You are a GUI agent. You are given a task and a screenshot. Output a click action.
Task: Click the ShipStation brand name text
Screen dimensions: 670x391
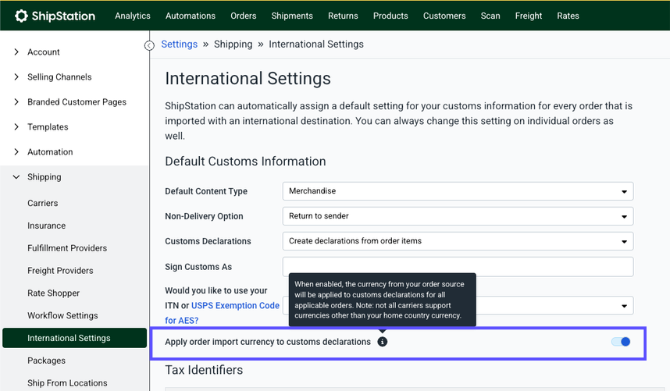click(x=63, y=16)
